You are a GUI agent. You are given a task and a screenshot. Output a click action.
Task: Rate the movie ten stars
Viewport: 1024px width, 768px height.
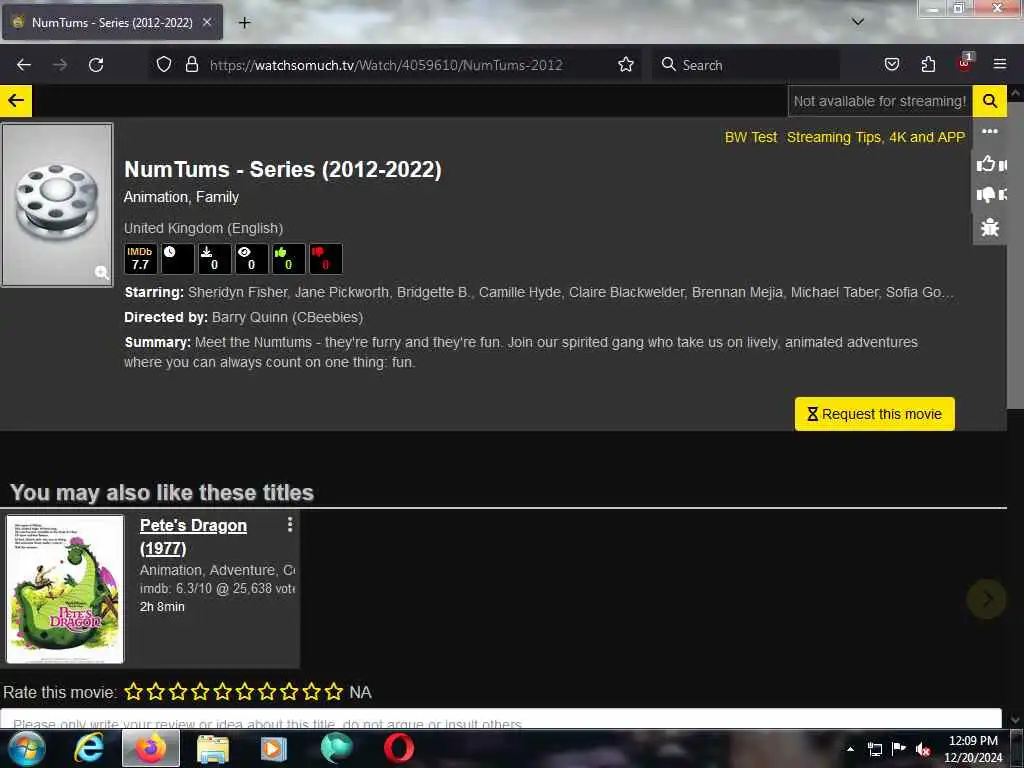[334, 692]
